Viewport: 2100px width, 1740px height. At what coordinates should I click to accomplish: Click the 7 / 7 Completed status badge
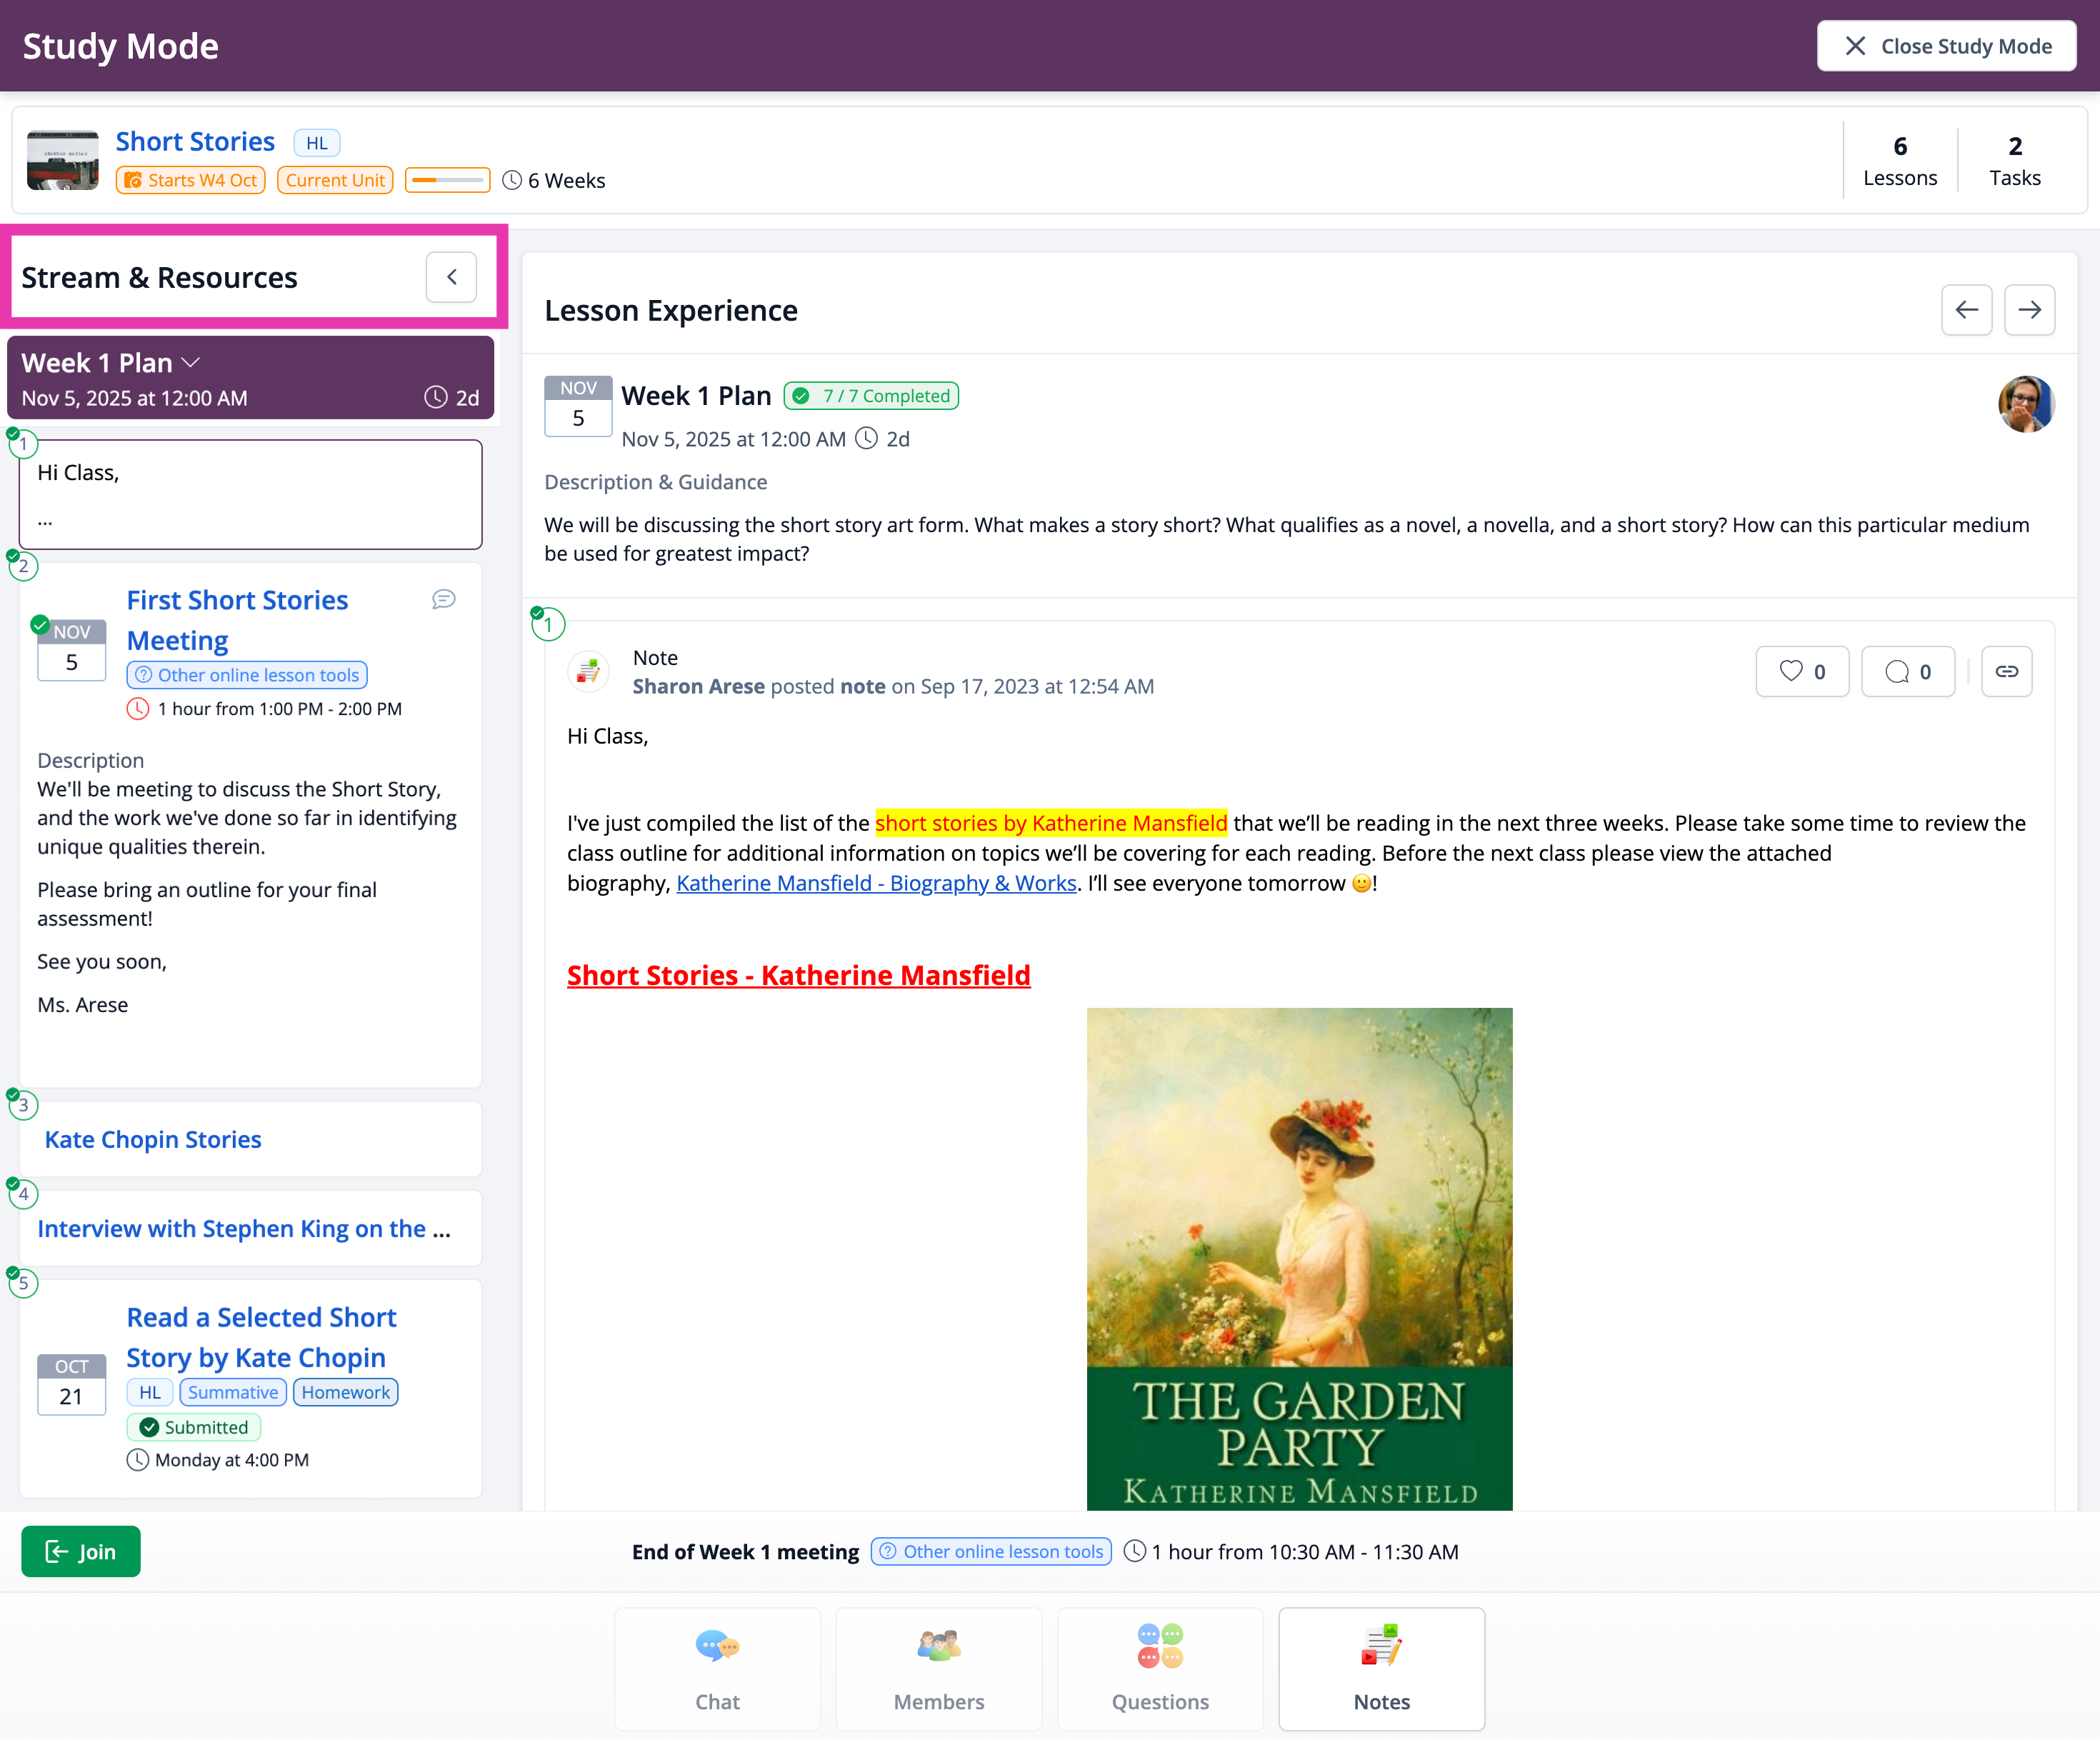[x=871, y=396]
